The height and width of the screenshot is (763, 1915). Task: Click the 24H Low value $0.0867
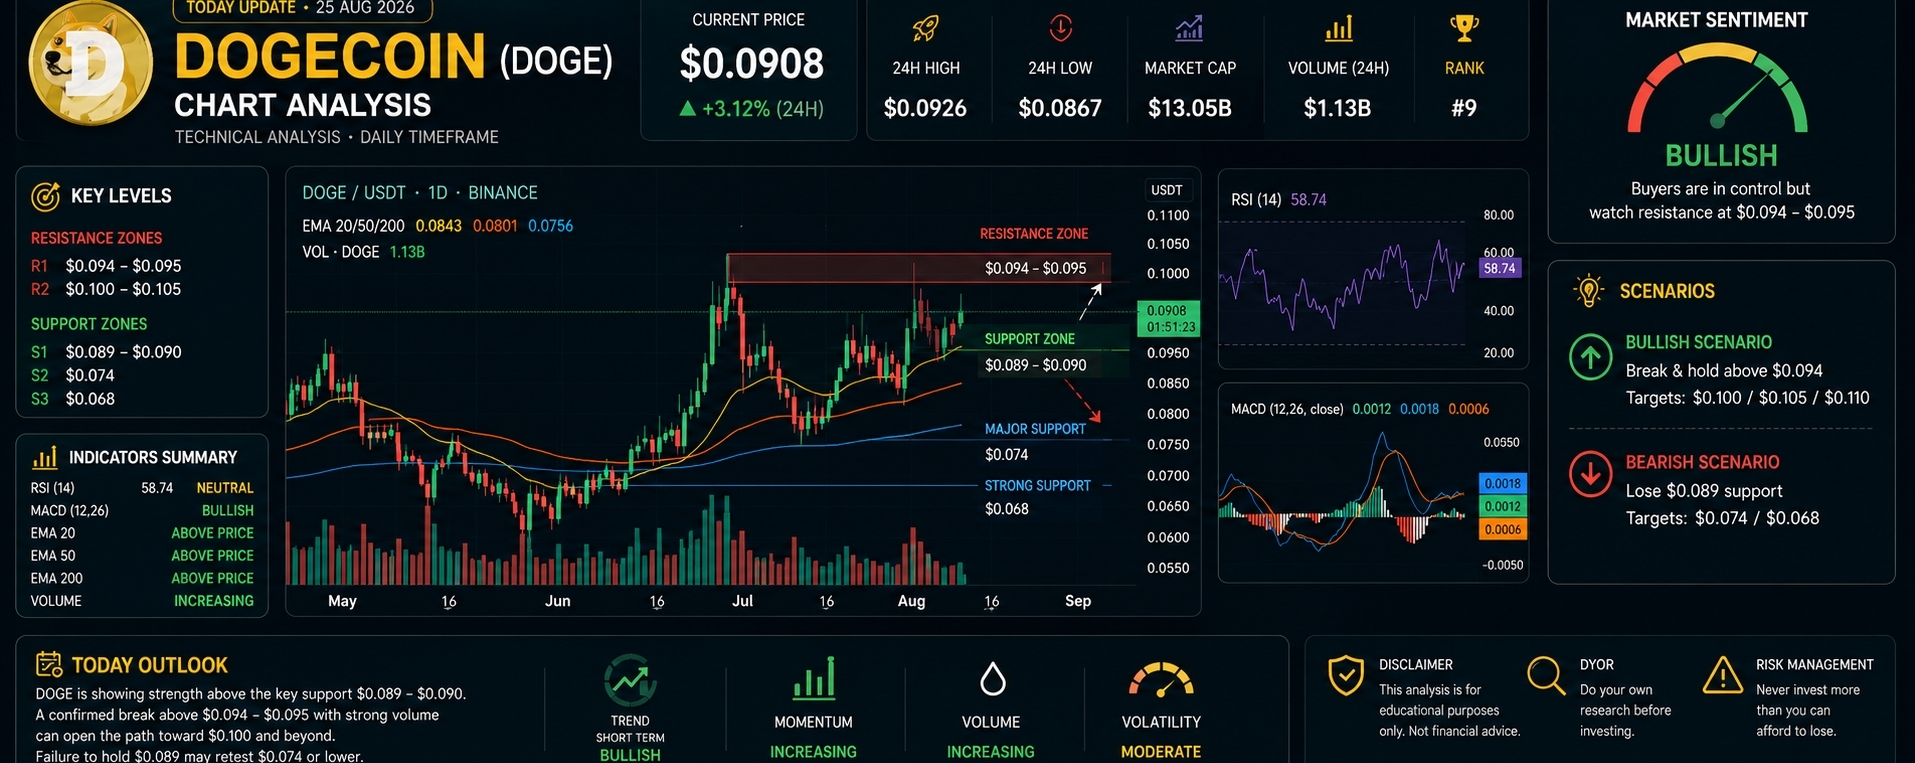point(1060,108)
